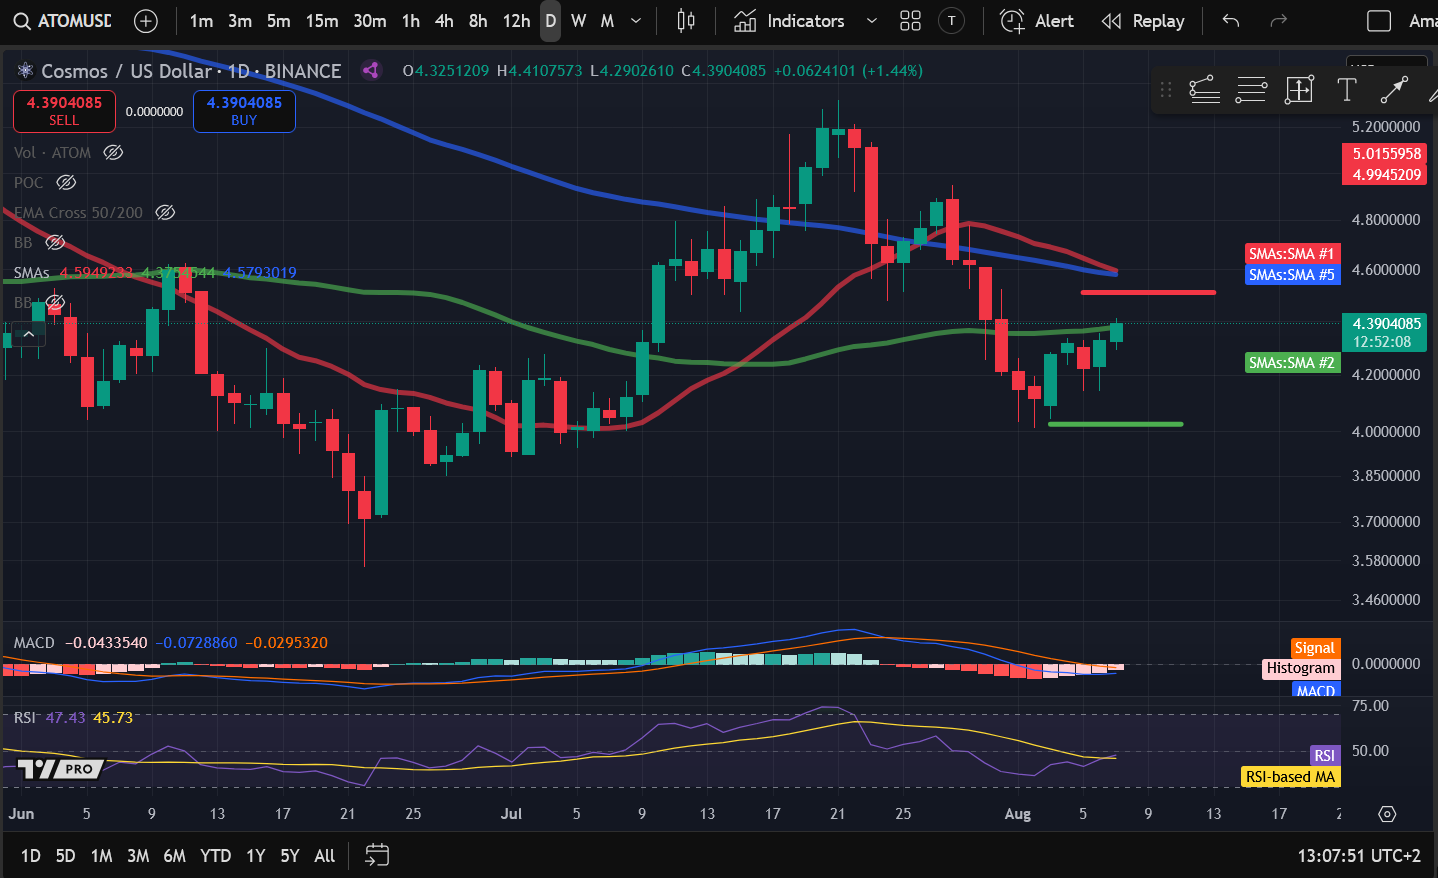Set date range to 5D

[65, 855]
